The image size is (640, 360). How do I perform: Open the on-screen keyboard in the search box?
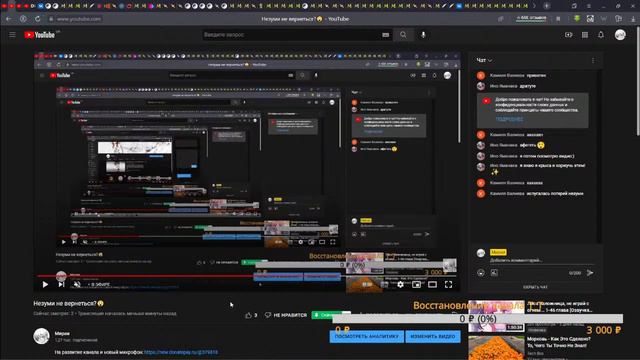385,35
